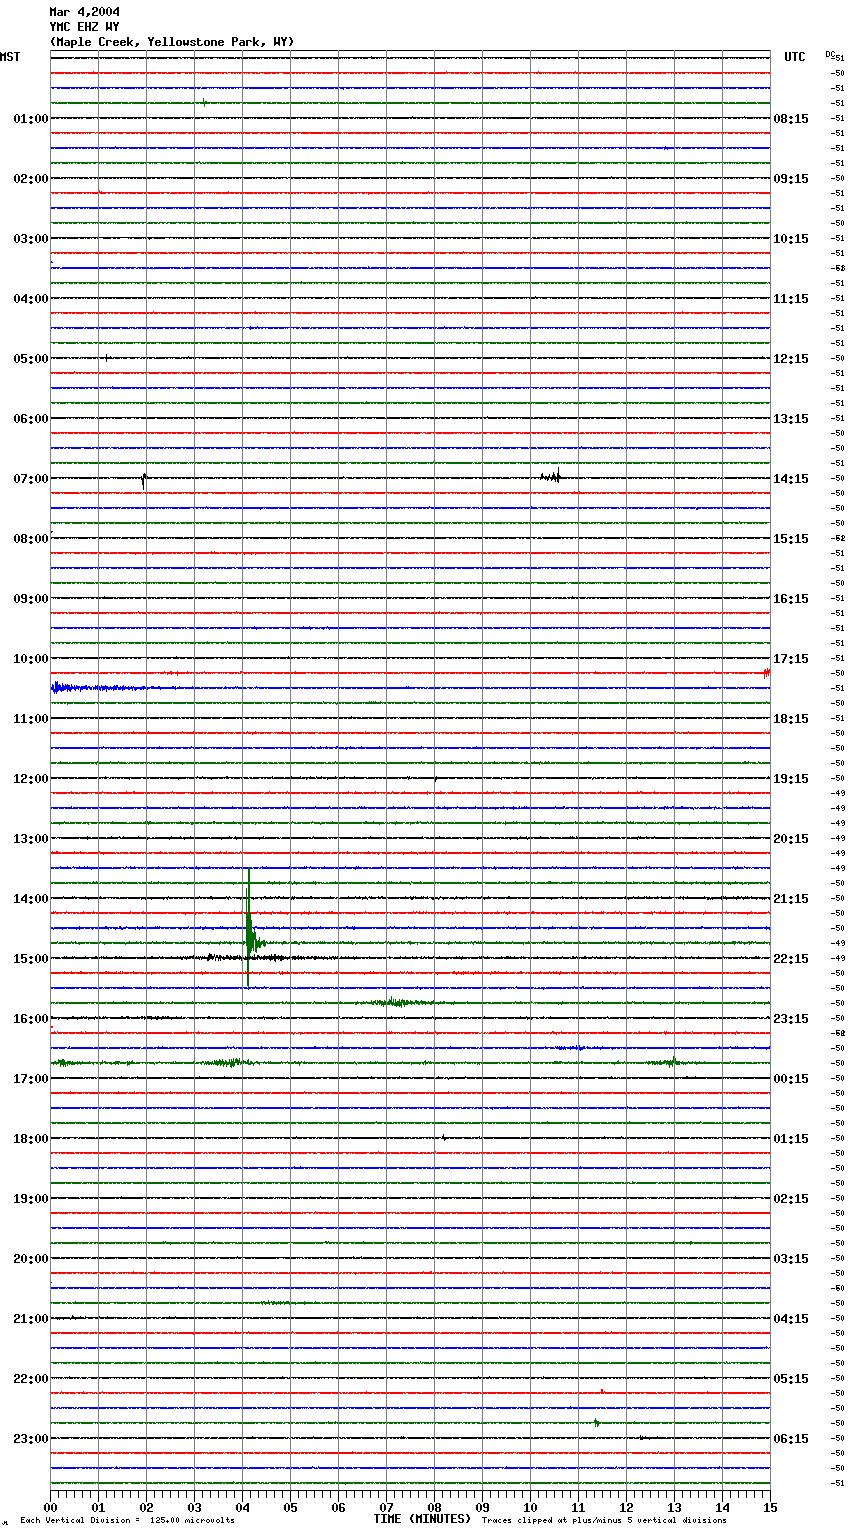Select the 21:00 MST time label
This screenshot has width=850, height=1534.
click(30, 1319)
